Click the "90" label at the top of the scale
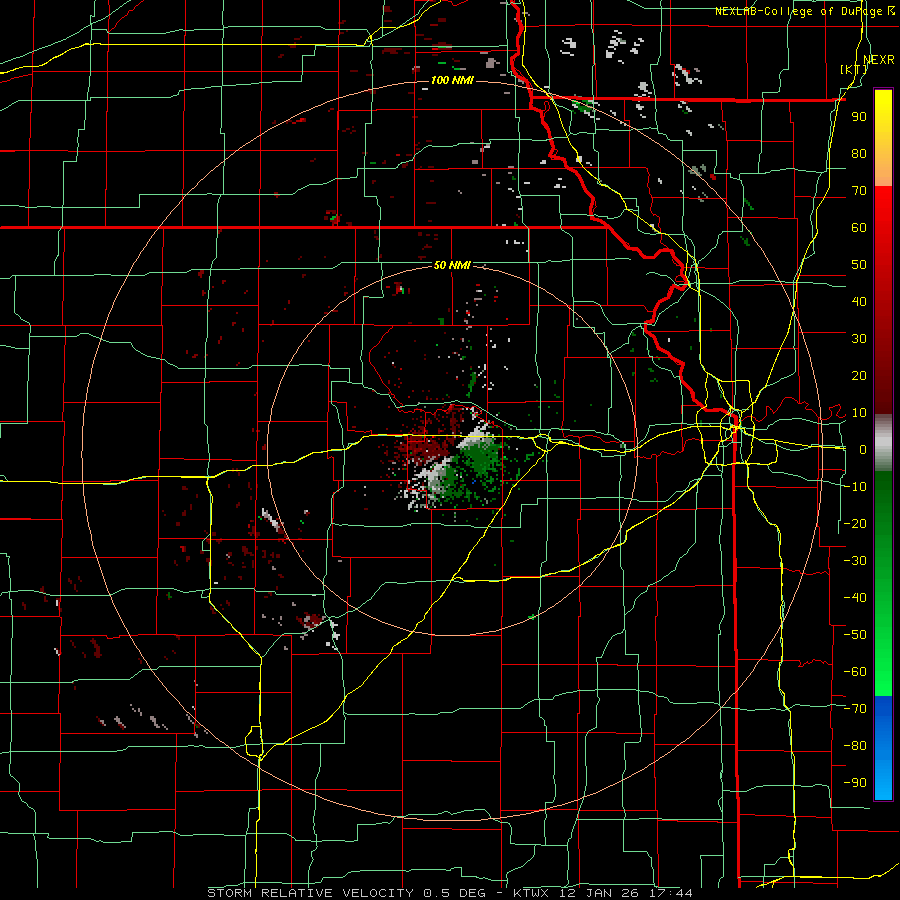Screen dimensions: 900x900 [859, 117]
